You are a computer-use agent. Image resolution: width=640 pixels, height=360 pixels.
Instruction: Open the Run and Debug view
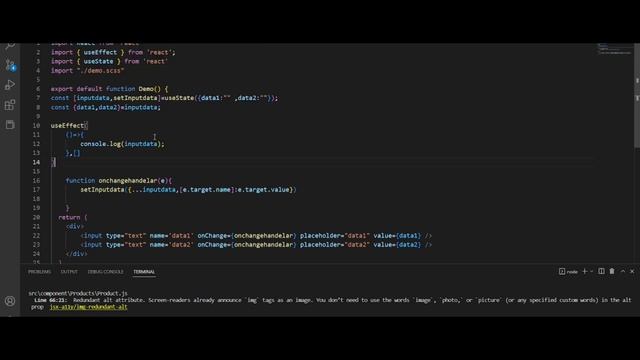coord(10,85)
